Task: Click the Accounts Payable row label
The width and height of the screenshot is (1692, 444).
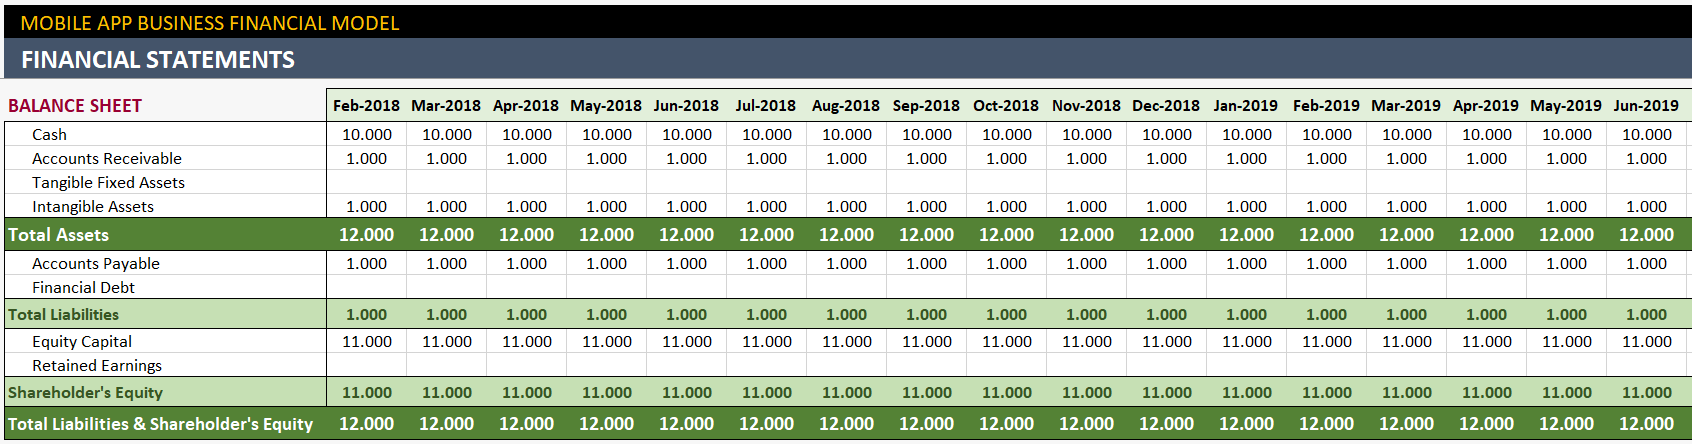Action: click(96, 263)
